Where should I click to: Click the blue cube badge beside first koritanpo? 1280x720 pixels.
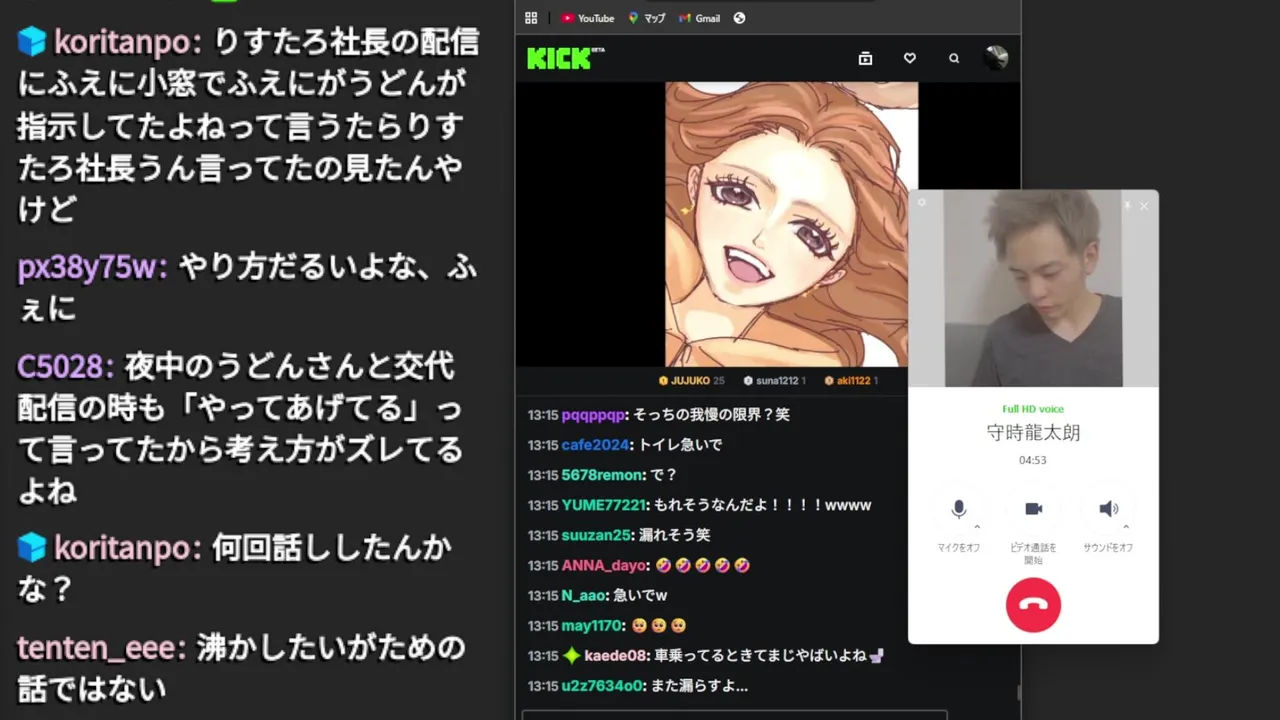32,41
